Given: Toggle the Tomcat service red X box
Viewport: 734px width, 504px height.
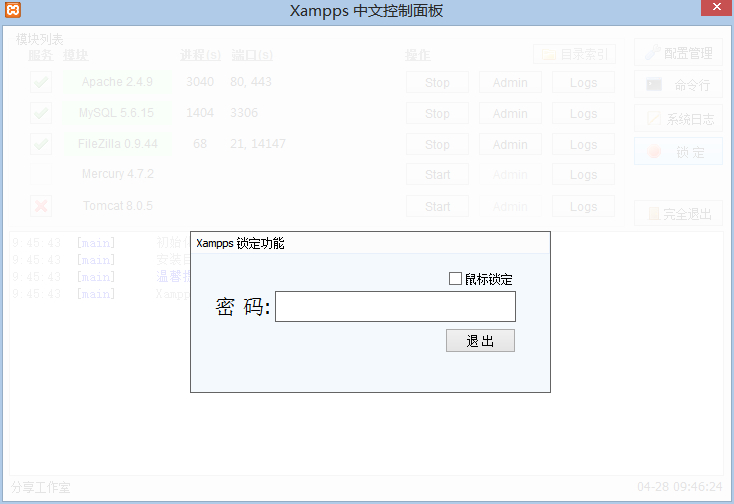Looking at the screenshot, I should (x=41, y=206).
